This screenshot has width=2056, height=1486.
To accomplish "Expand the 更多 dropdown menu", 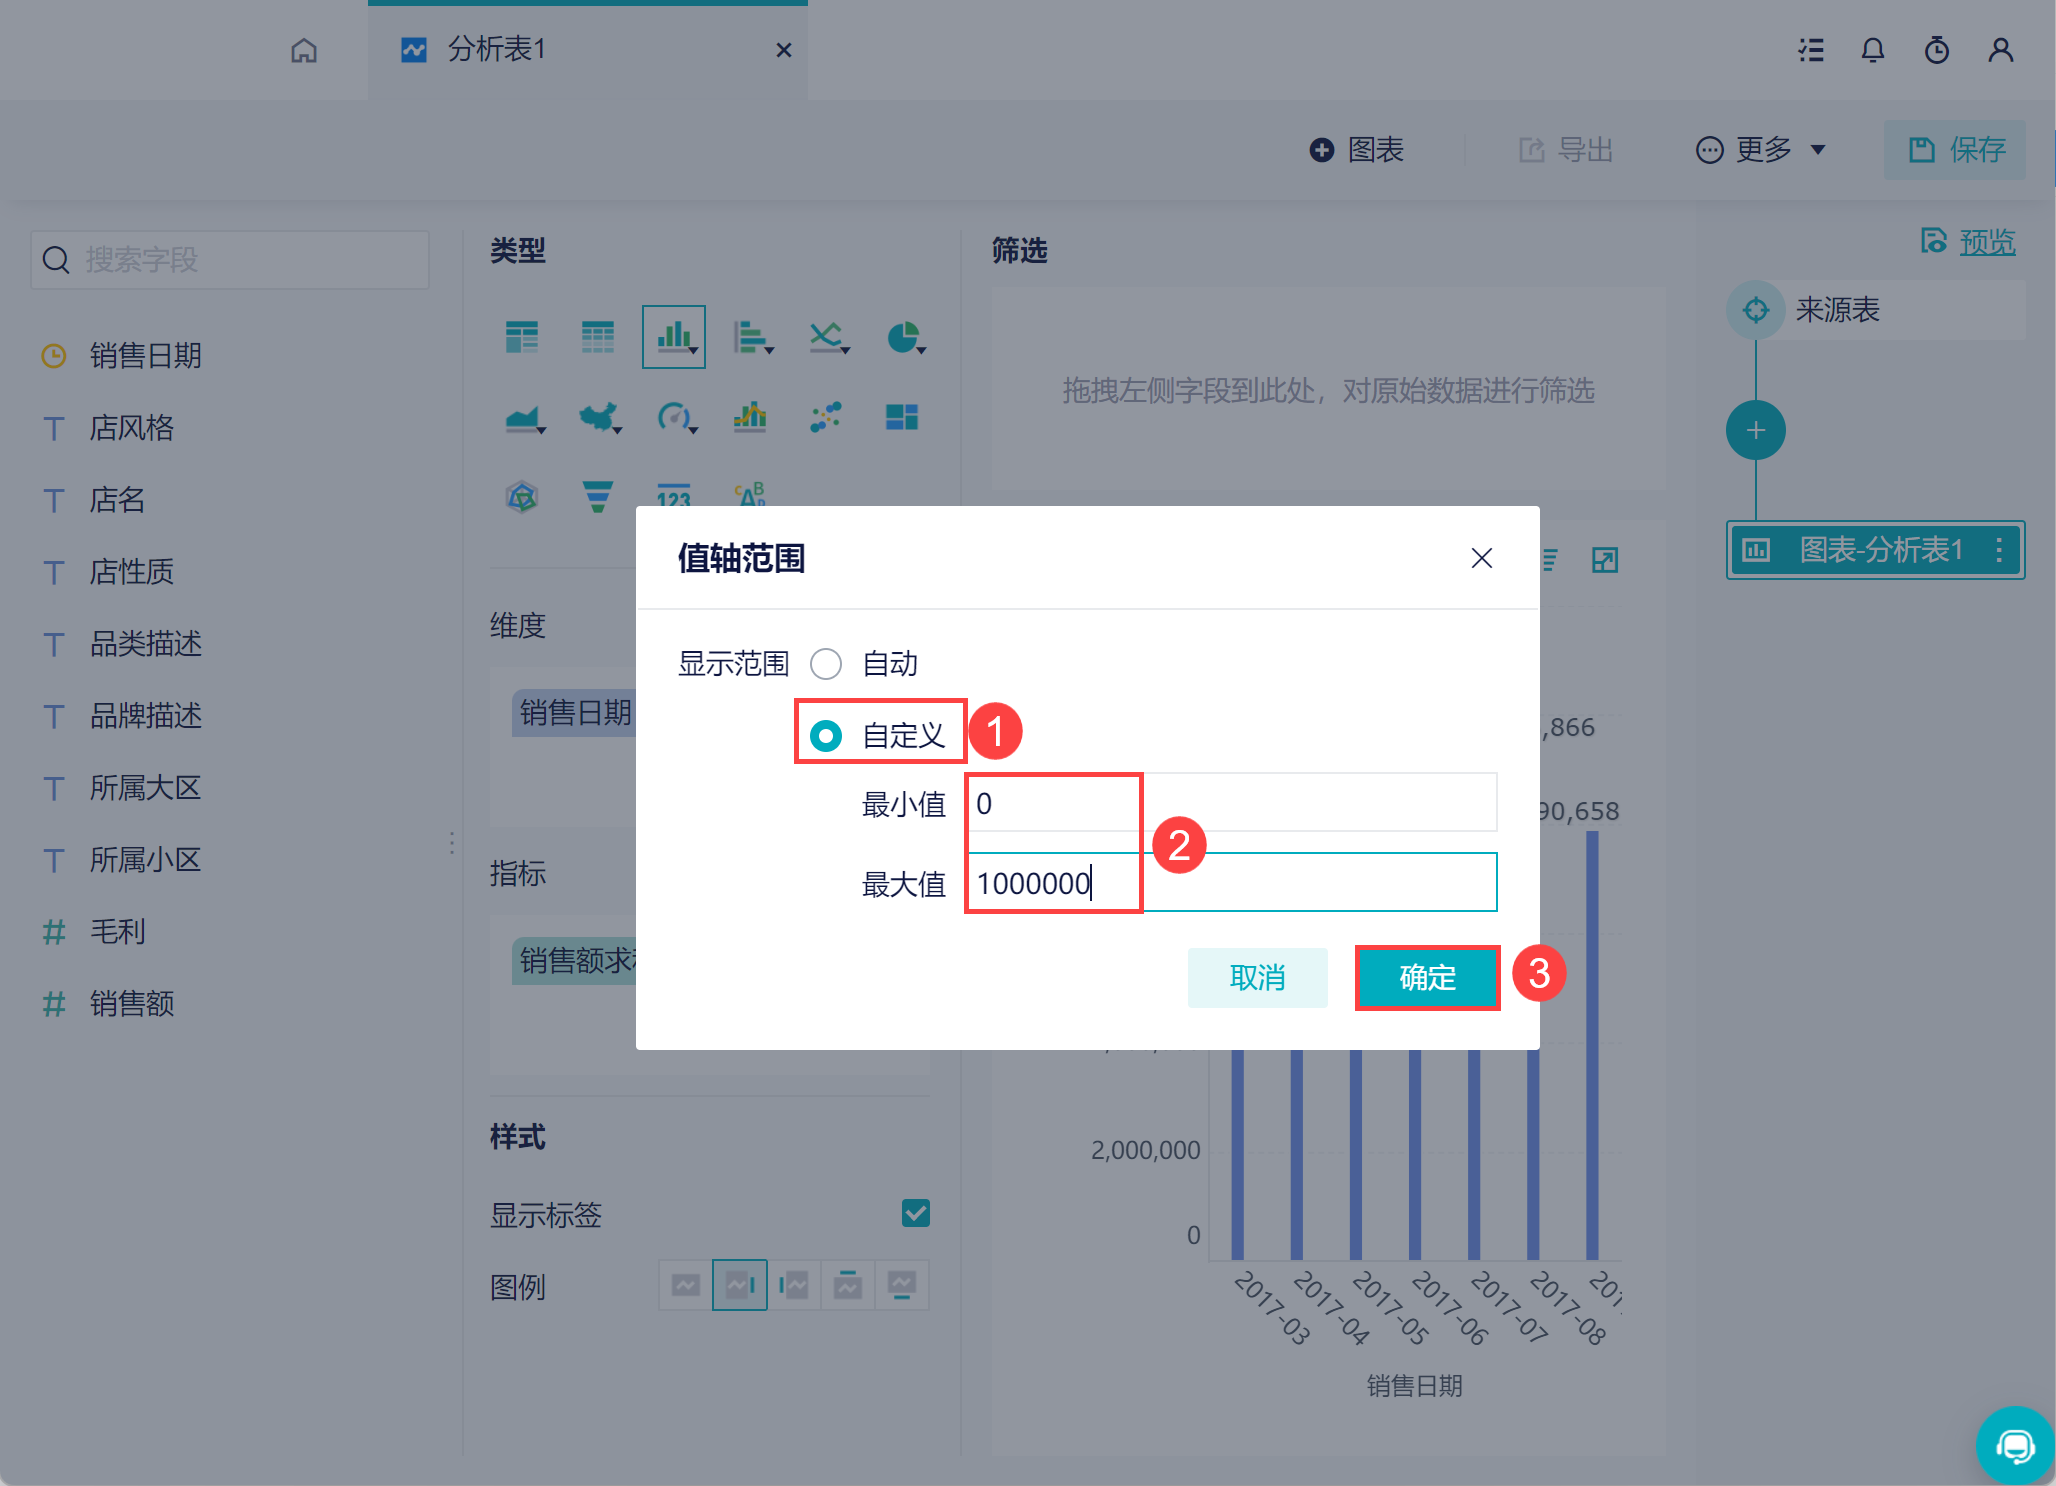I will click(x=1762, y=150).
